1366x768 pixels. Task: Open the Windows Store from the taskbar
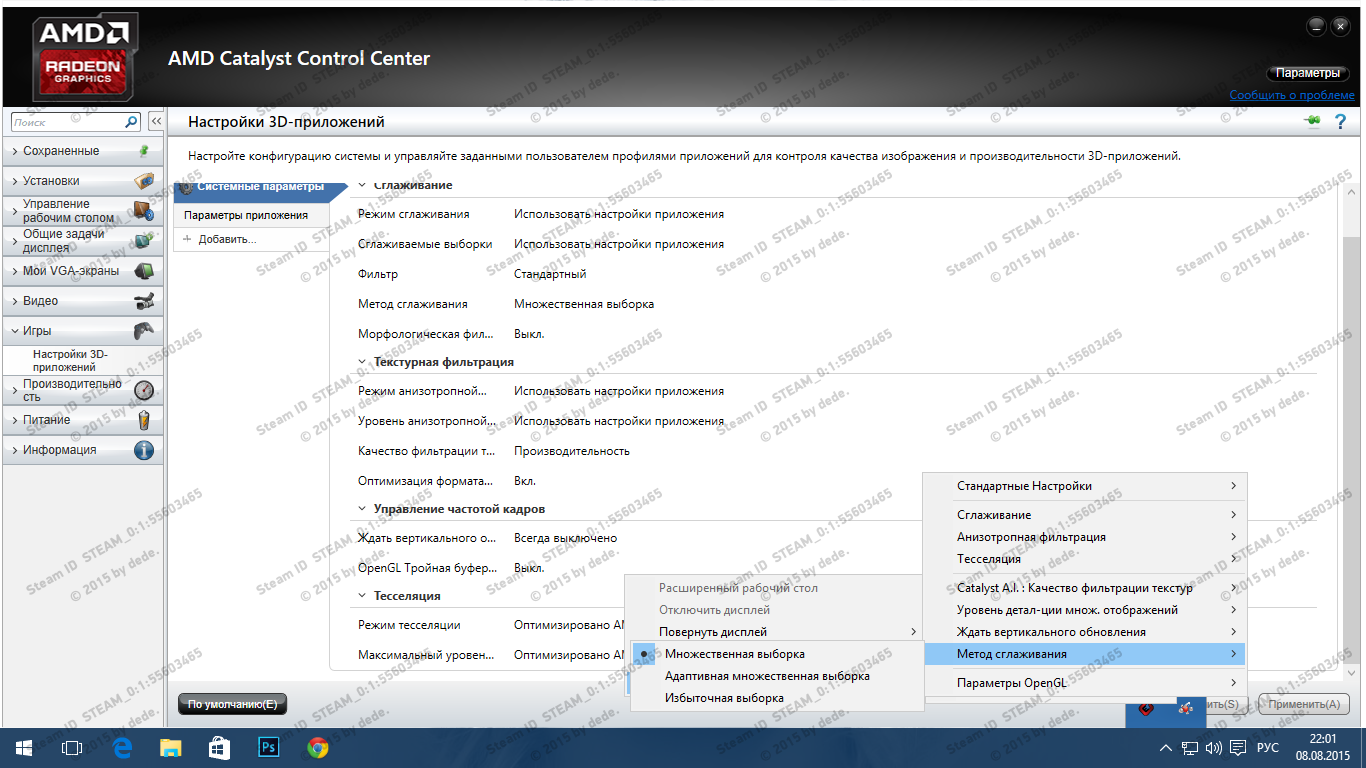[x=220, y=748]
